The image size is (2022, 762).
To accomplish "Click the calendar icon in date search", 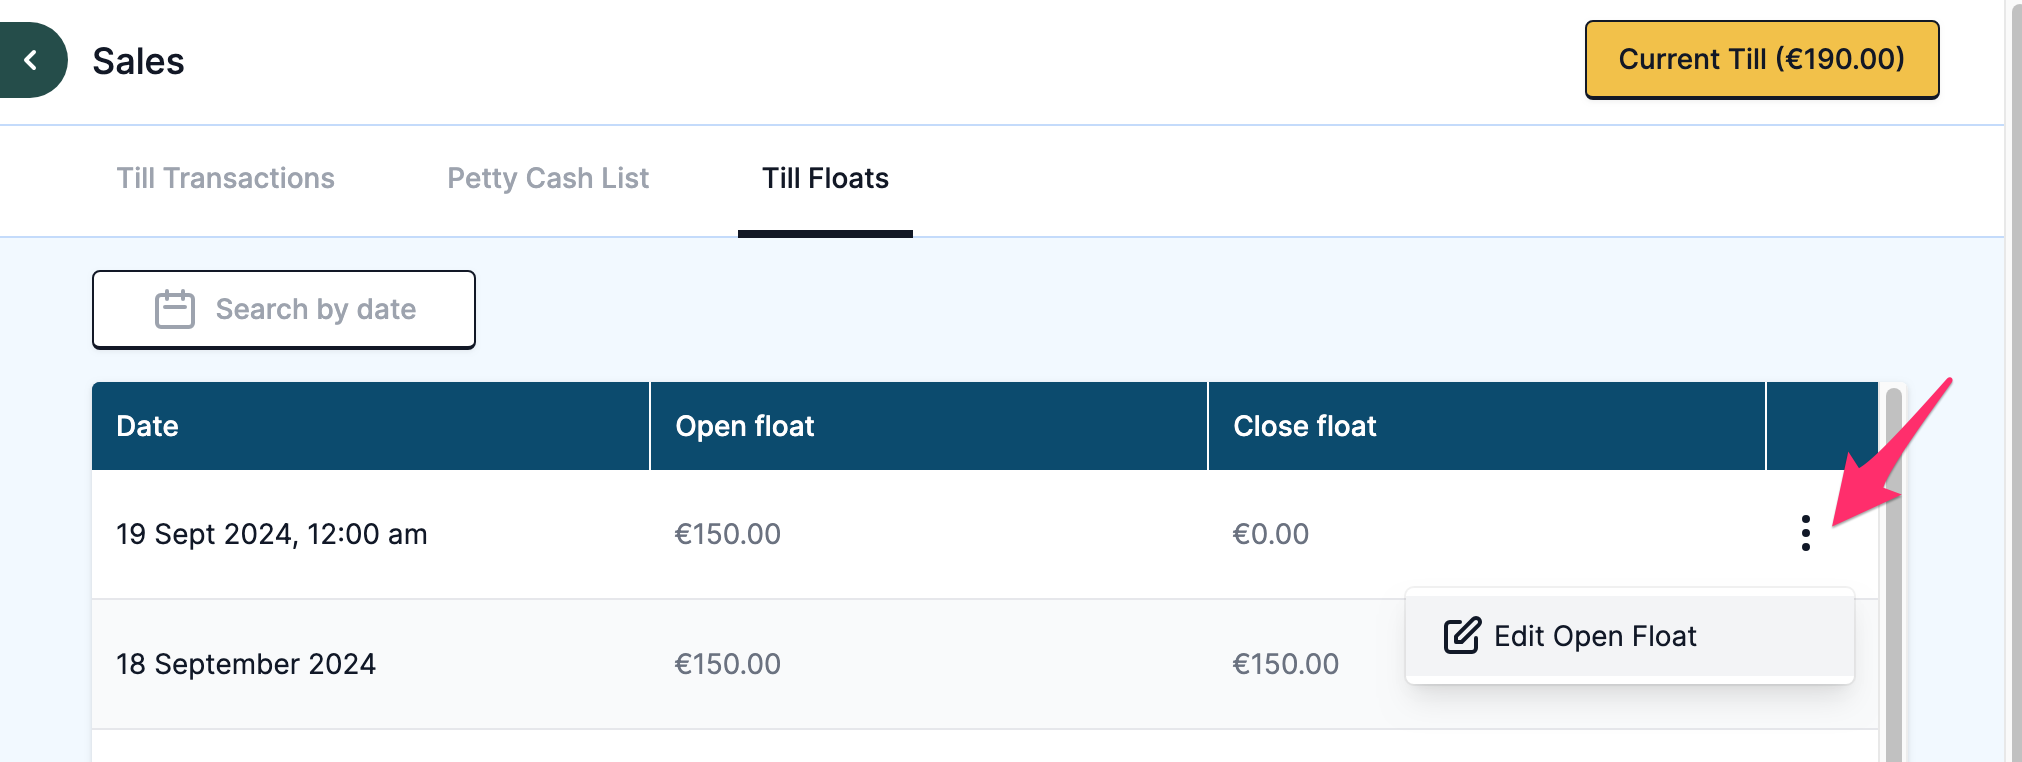I will point(174,309).
